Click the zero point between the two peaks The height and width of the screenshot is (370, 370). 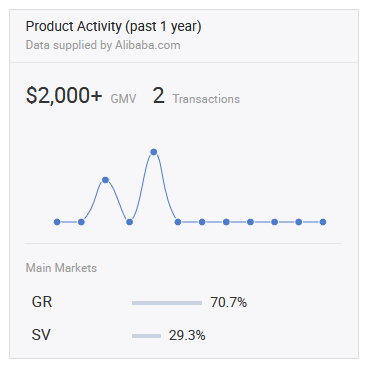click(x=130, y=222)
